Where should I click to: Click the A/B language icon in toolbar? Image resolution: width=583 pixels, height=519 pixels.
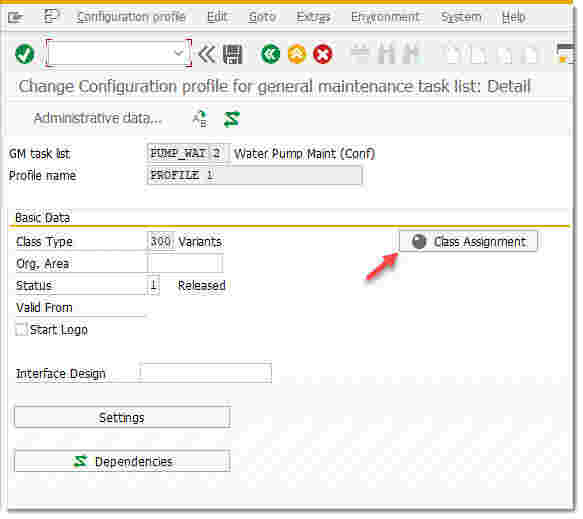tap(200, 119)
